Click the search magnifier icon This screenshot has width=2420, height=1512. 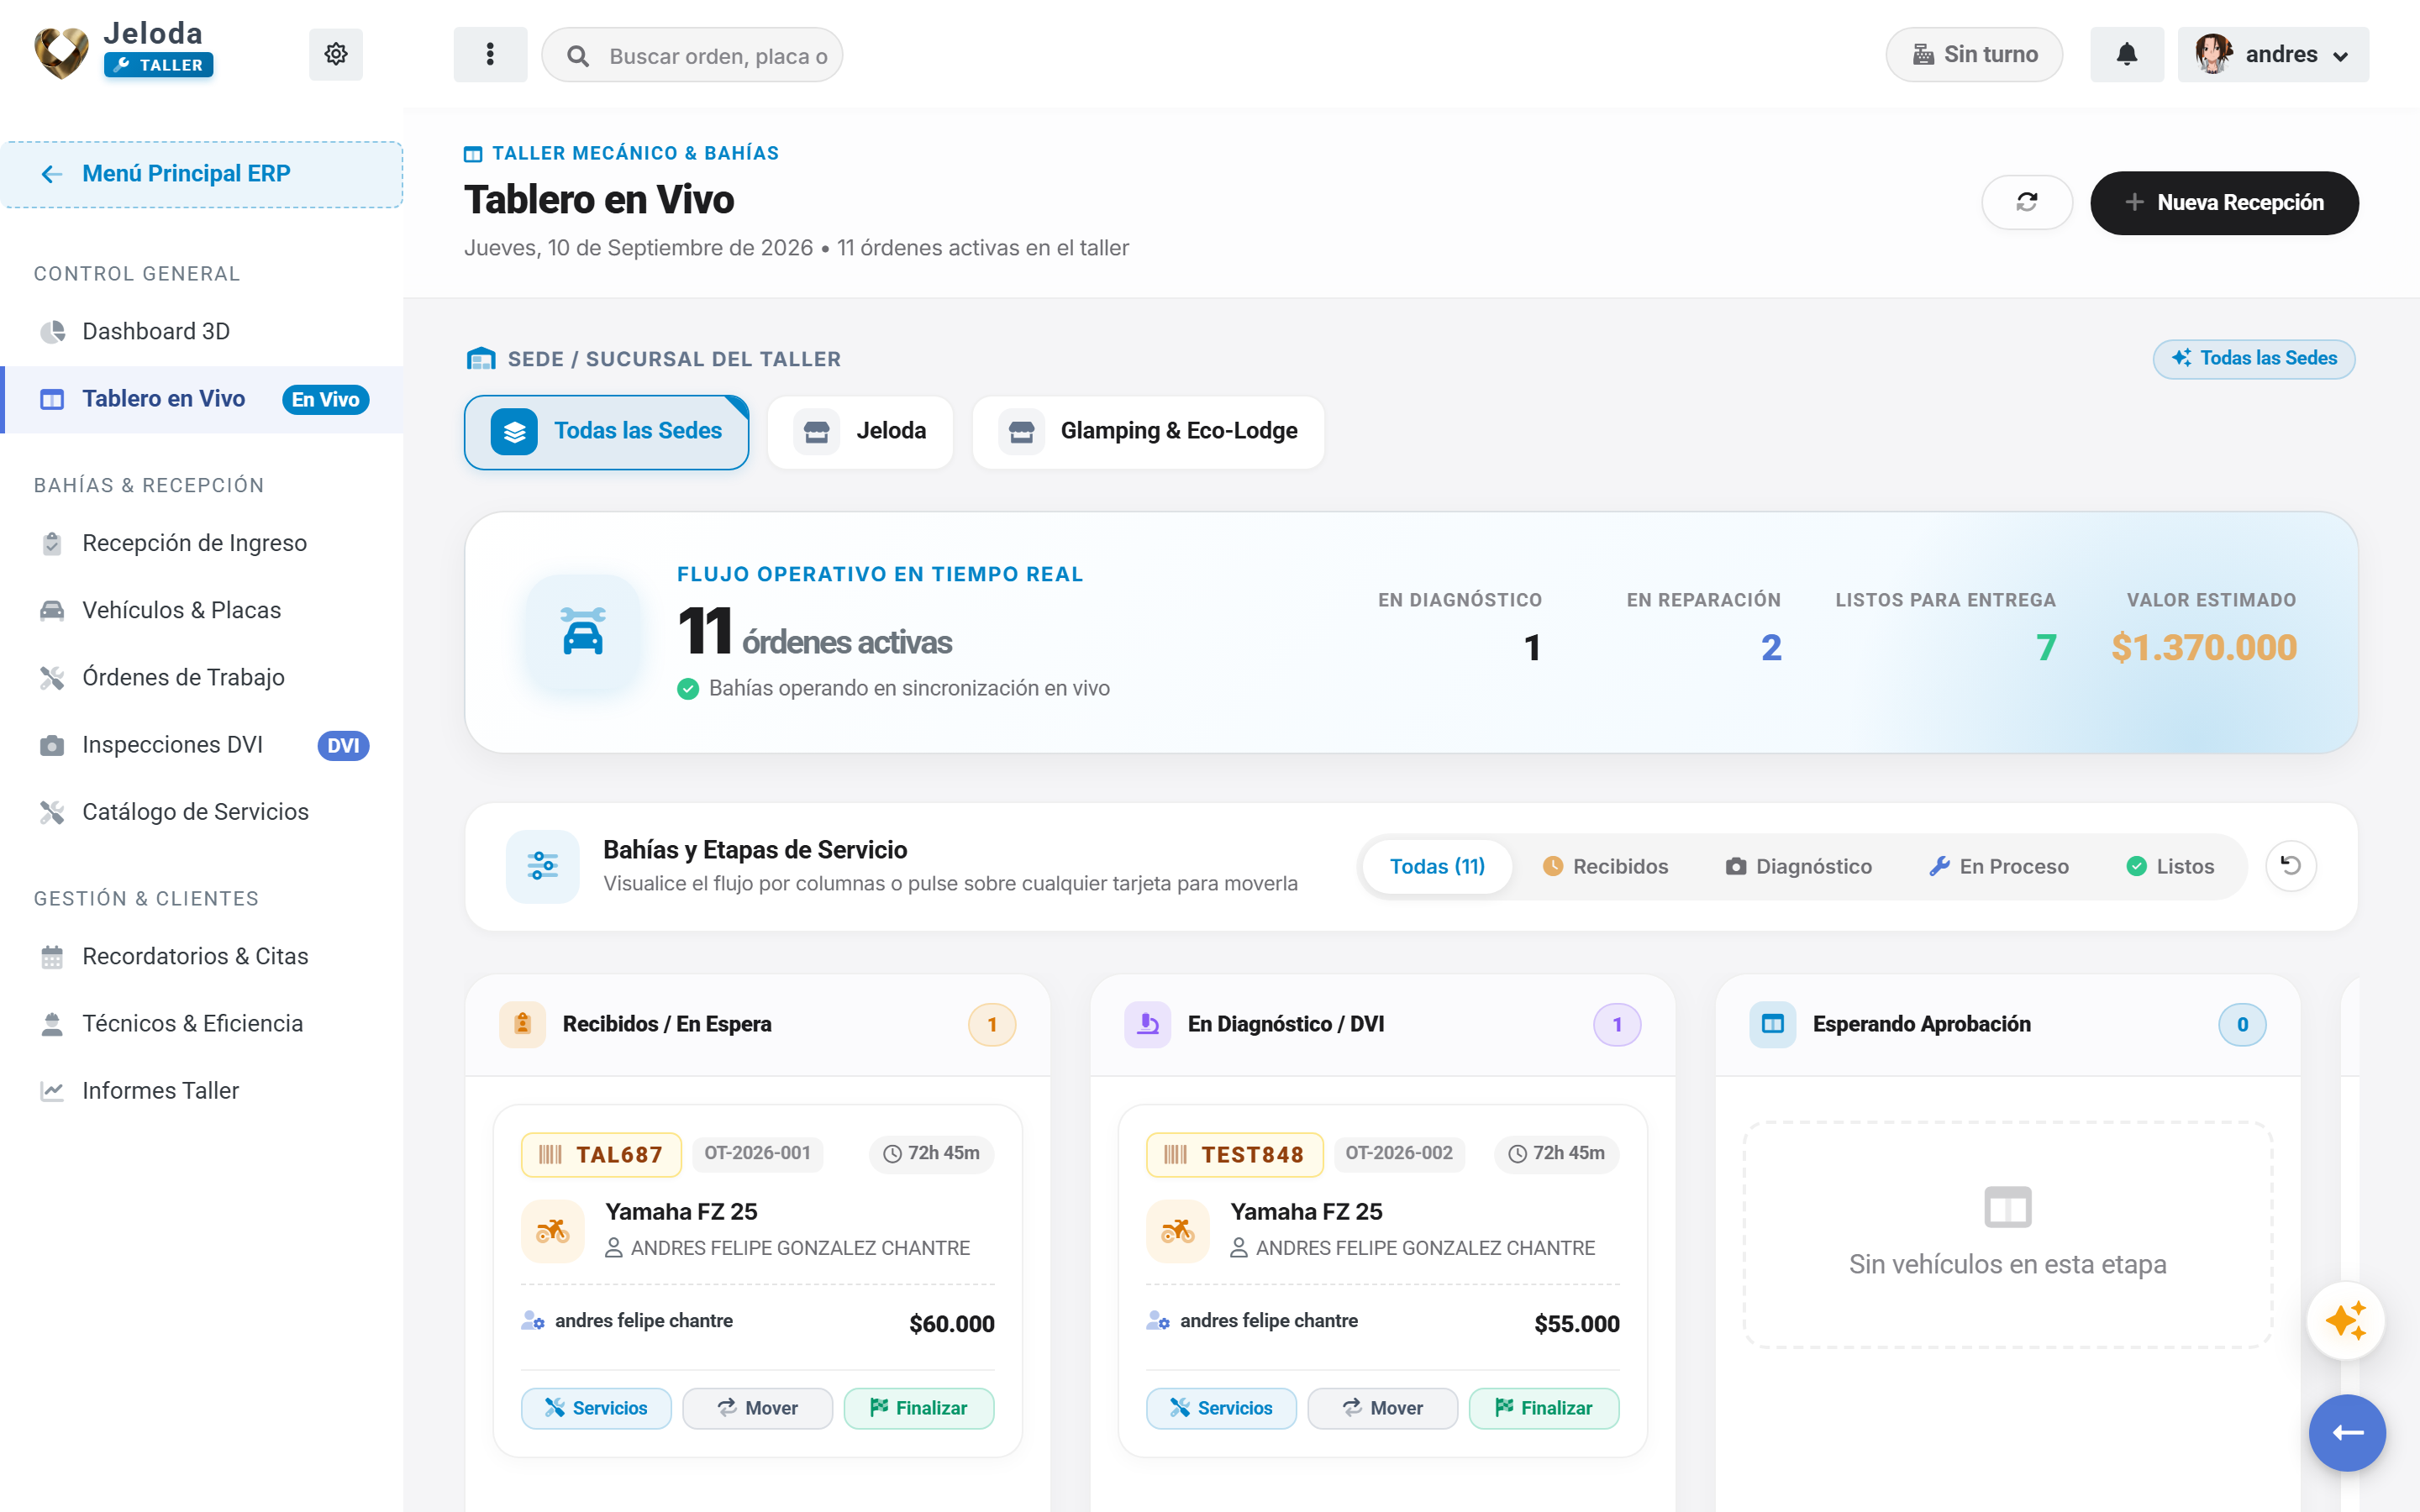(x=578, y=55)
